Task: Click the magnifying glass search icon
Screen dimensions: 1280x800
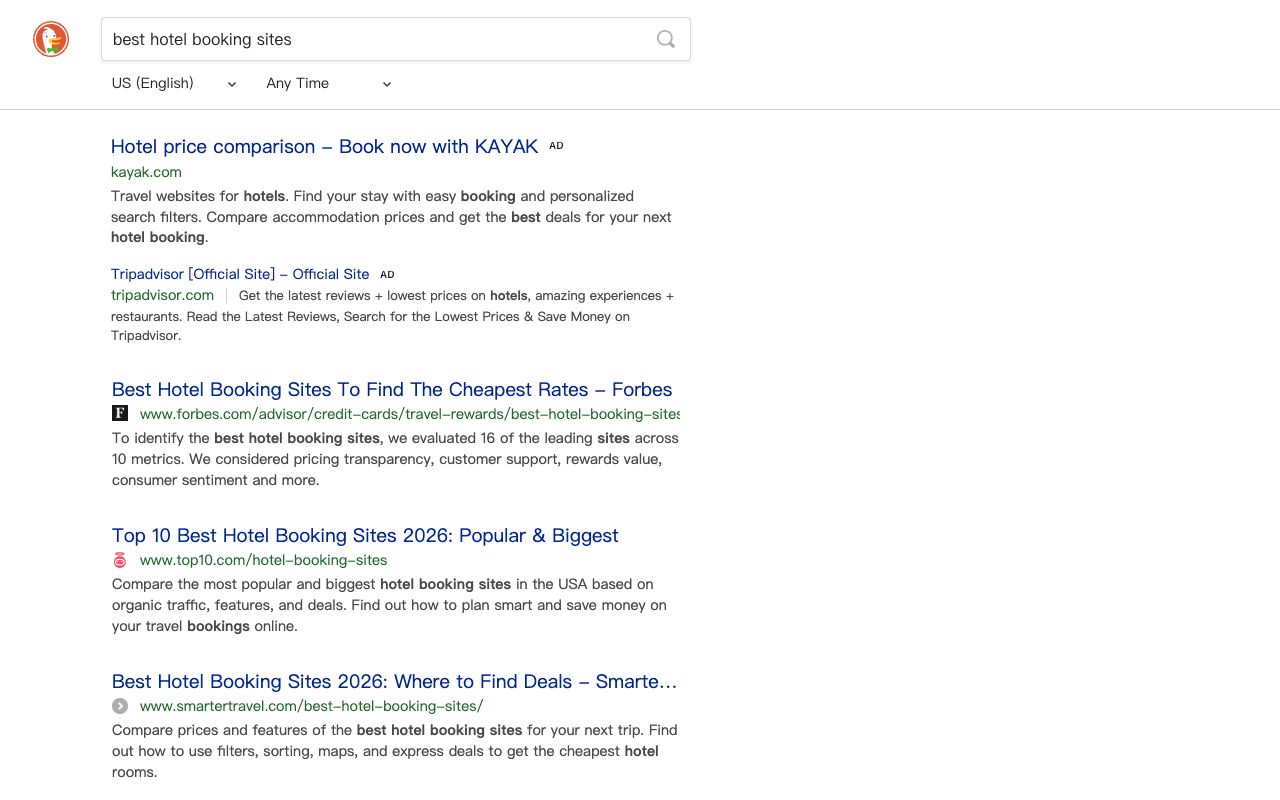Action: (666, 39)
